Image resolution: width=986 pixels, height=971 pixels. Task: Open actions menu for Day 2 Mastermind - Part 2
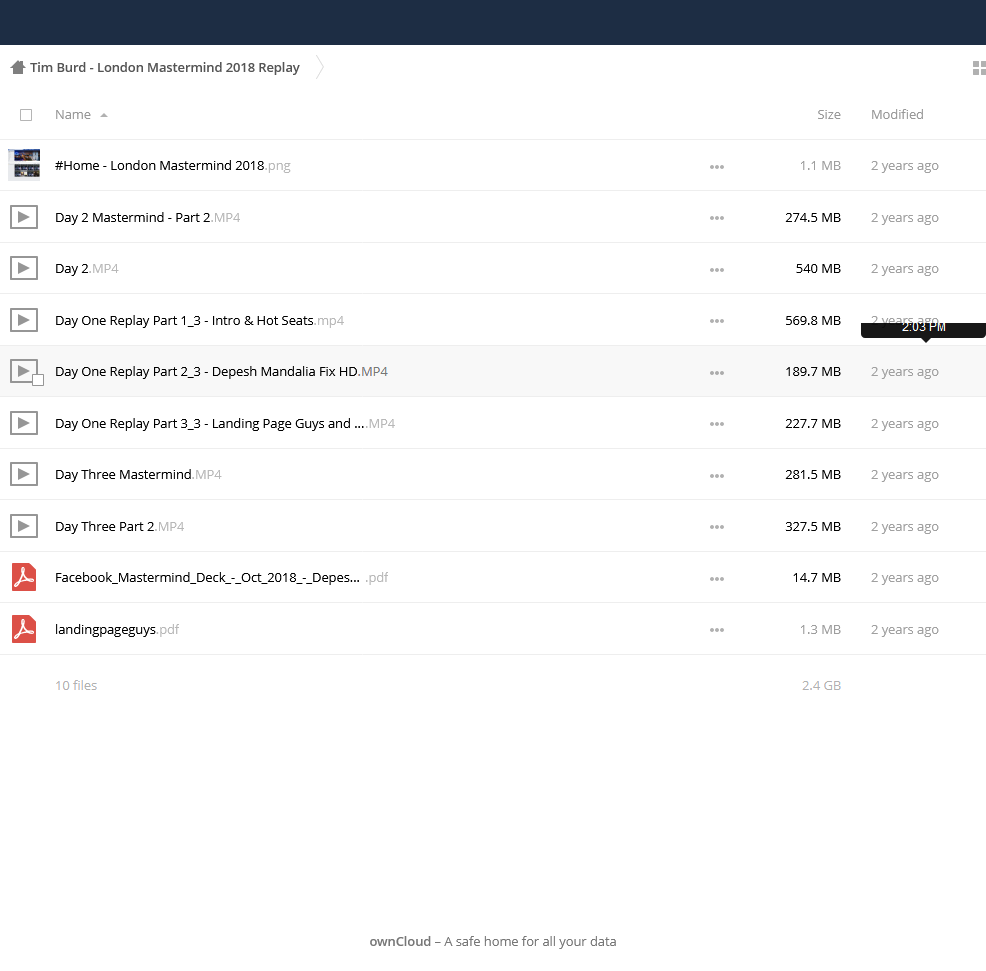tap(717, 218)
